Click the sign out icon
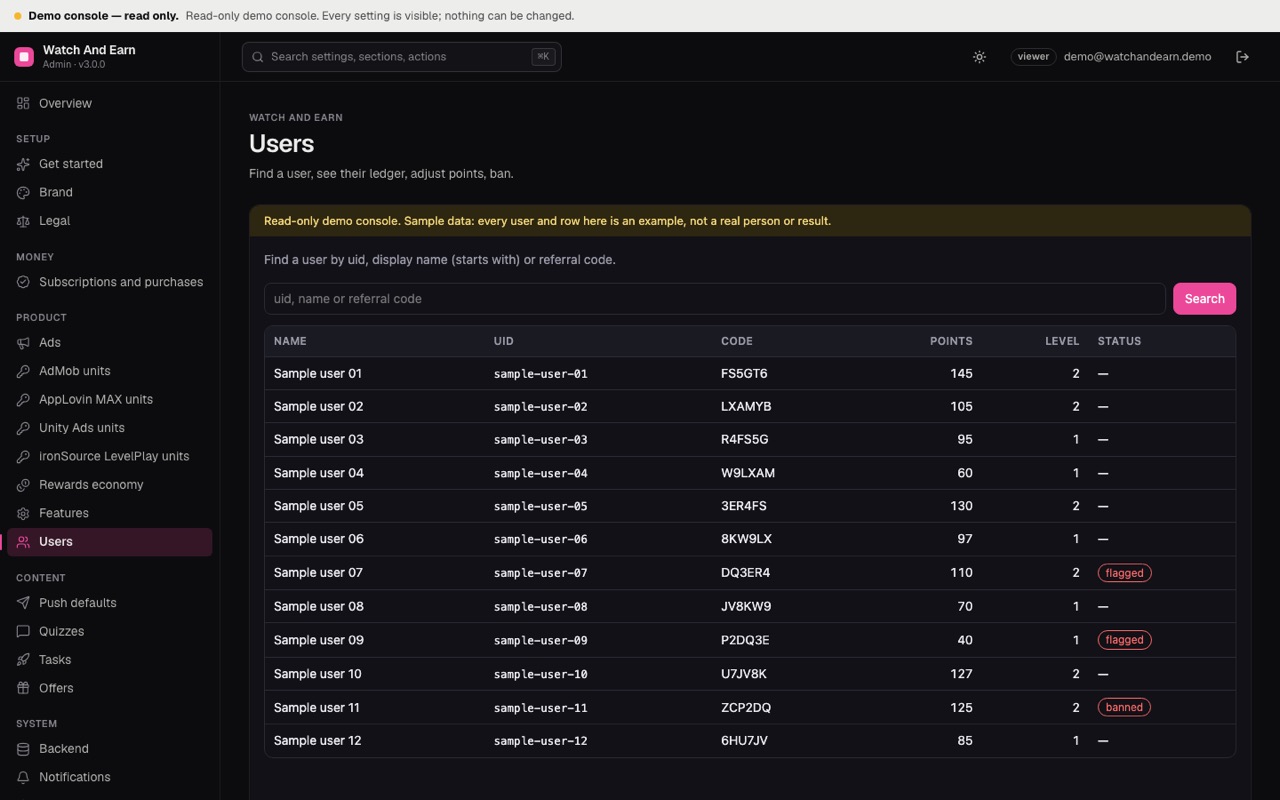This screenshot has width=1280, height=800. [1242, 57]
